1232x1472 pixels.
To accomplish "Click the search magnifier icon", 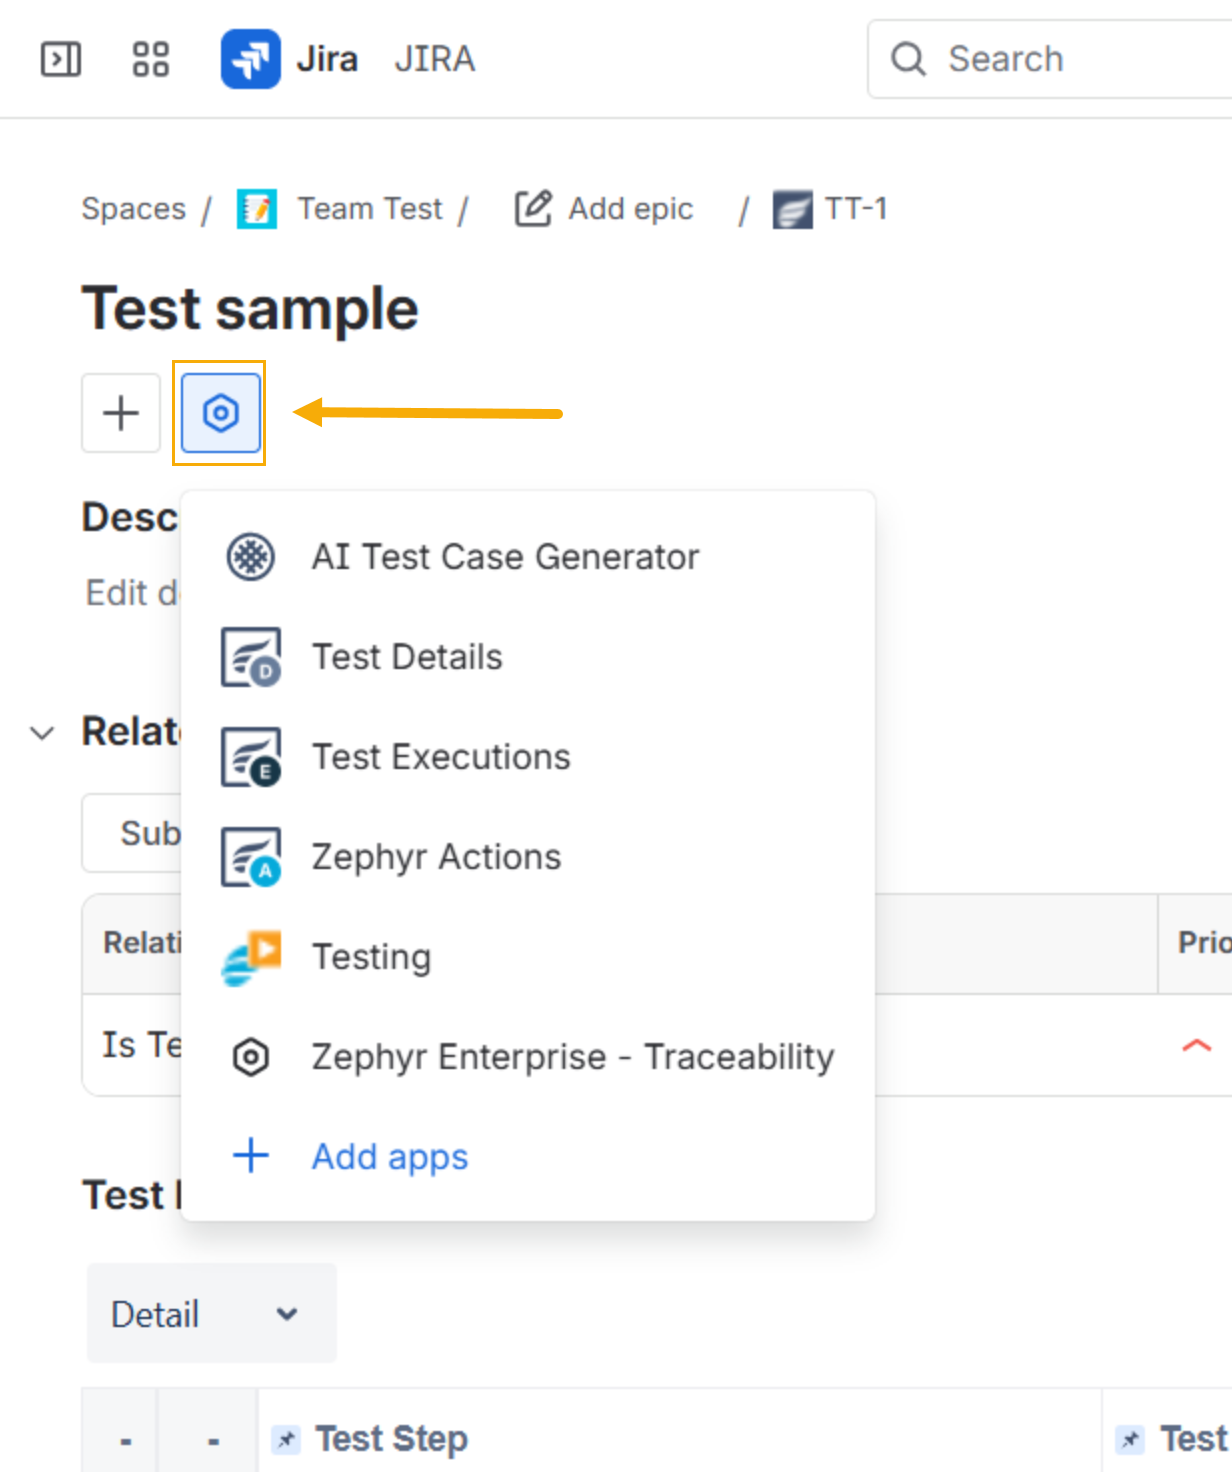I will click(908, 59).
